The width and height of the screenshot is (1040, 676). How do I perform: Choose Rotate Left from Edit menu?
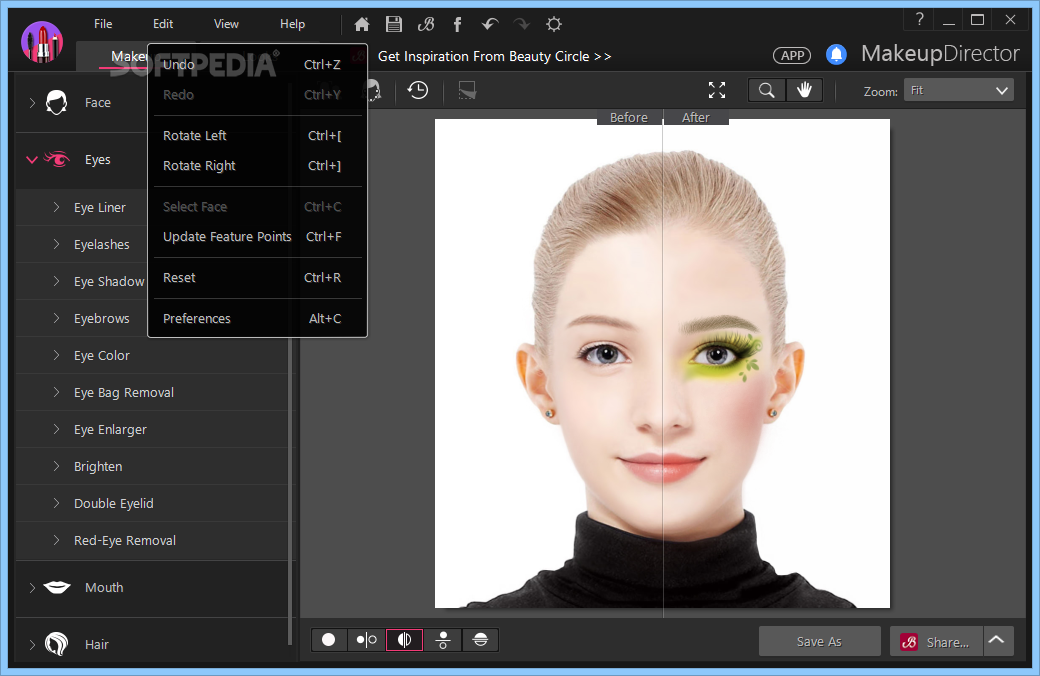pyautogui.click(x=195, y=136)
